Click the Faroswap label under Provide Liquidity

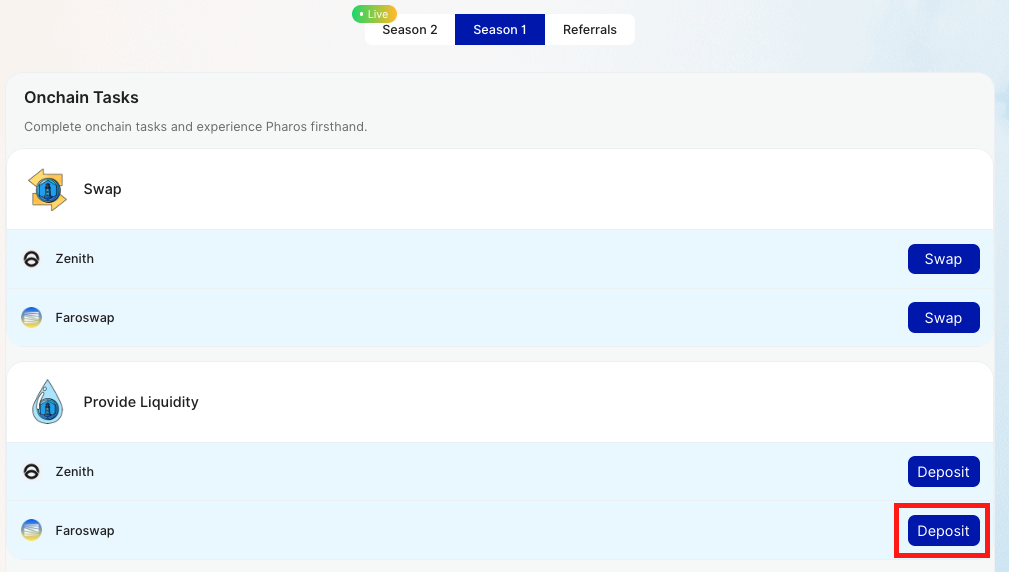[85, 531]
